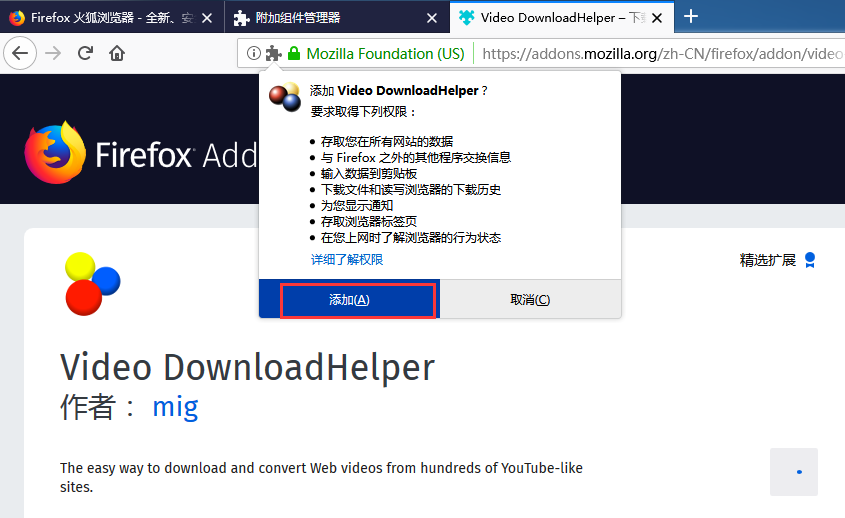The image size is (845, 518).
Task: Open the home page icon
Action: (x=117, y=53)
